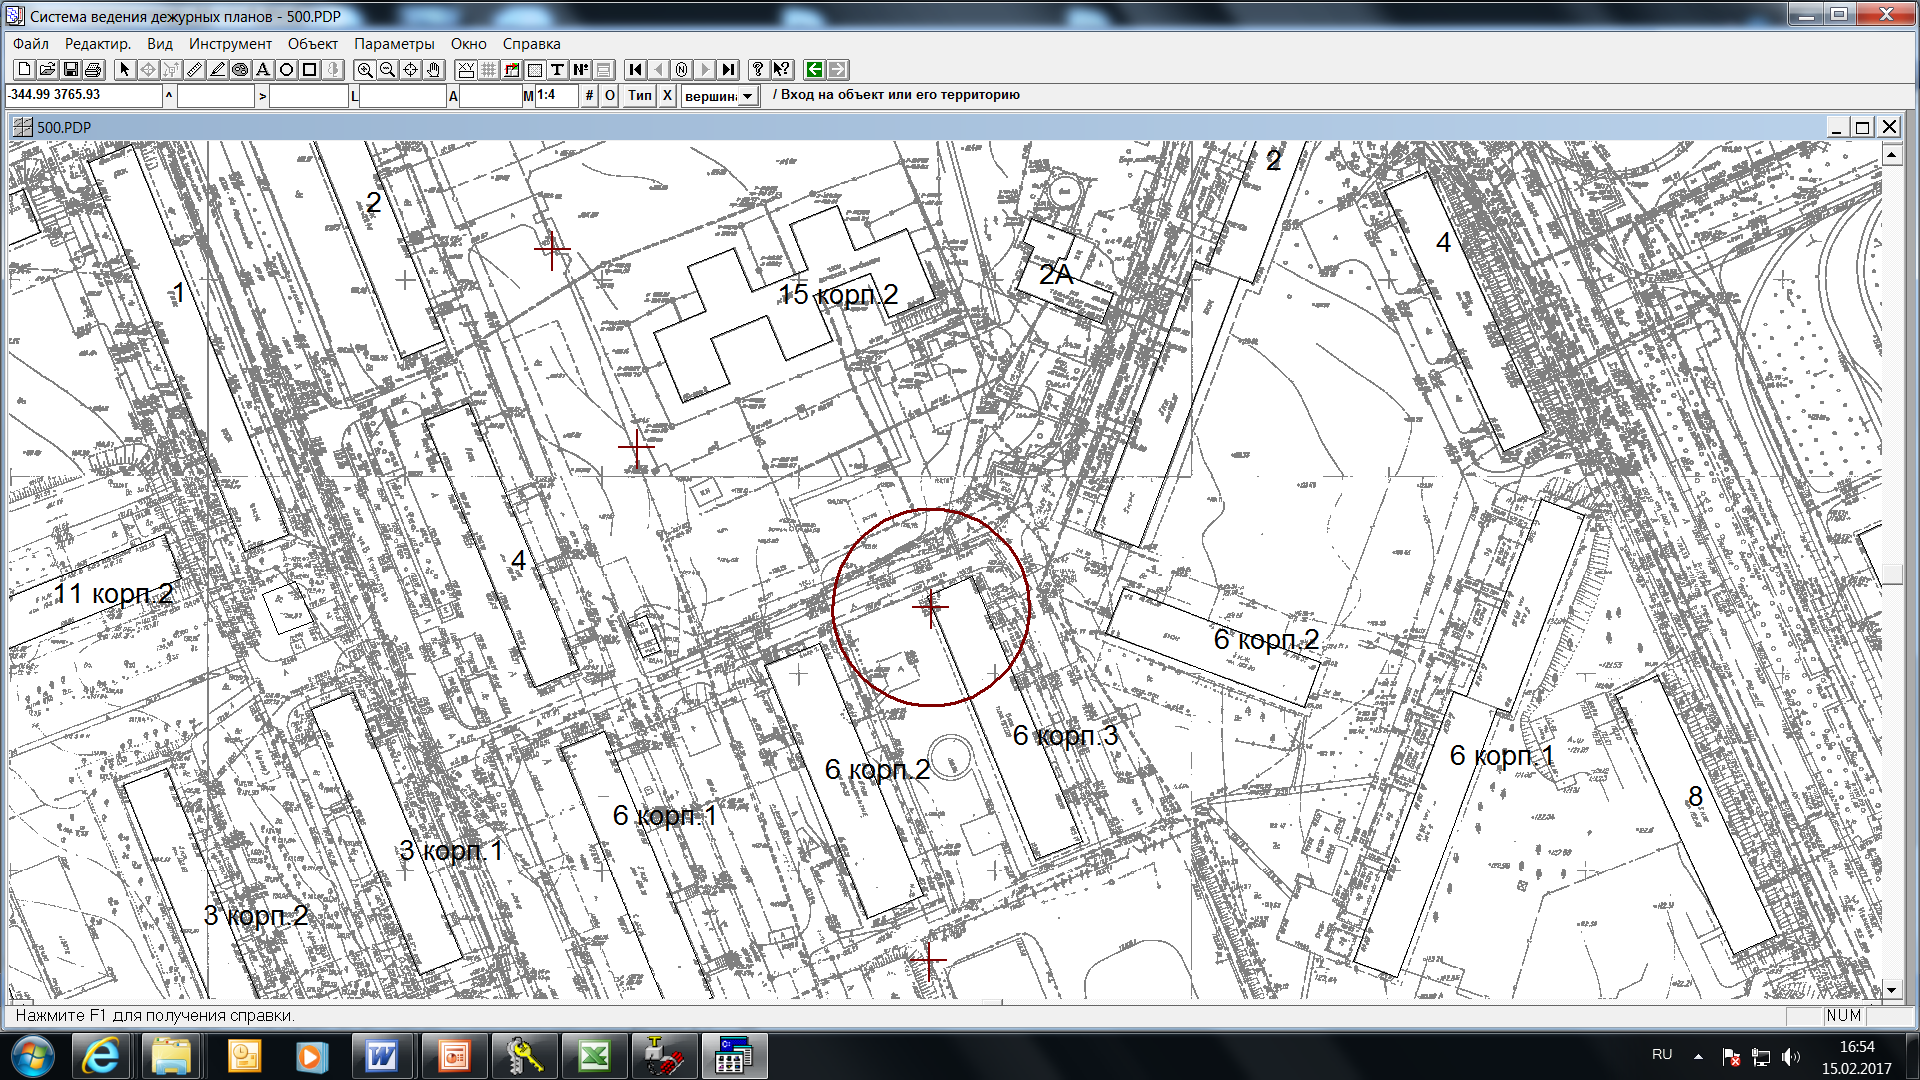Open Excel from the taskbar

[594, 1056]
